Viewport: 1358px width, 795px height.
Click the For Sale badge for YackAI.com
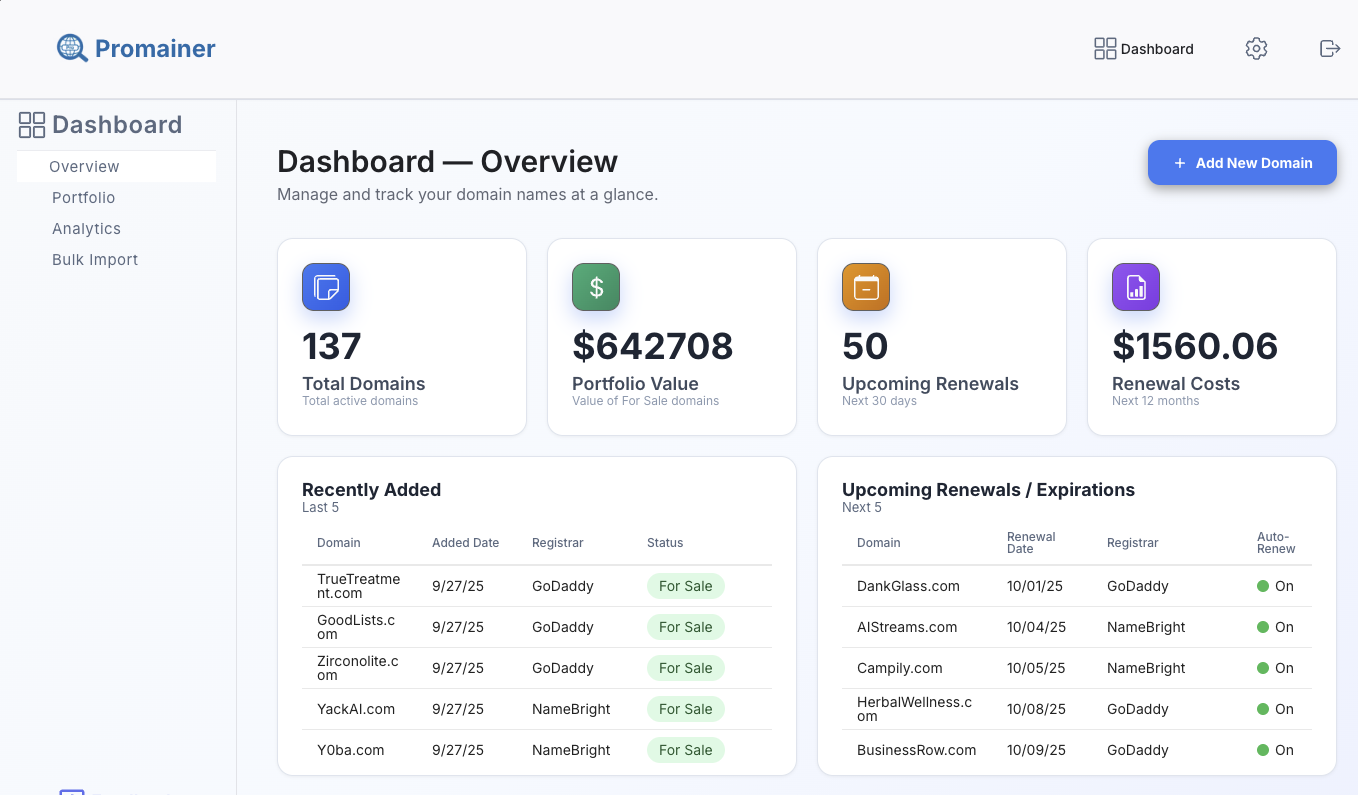pos(685,709)
